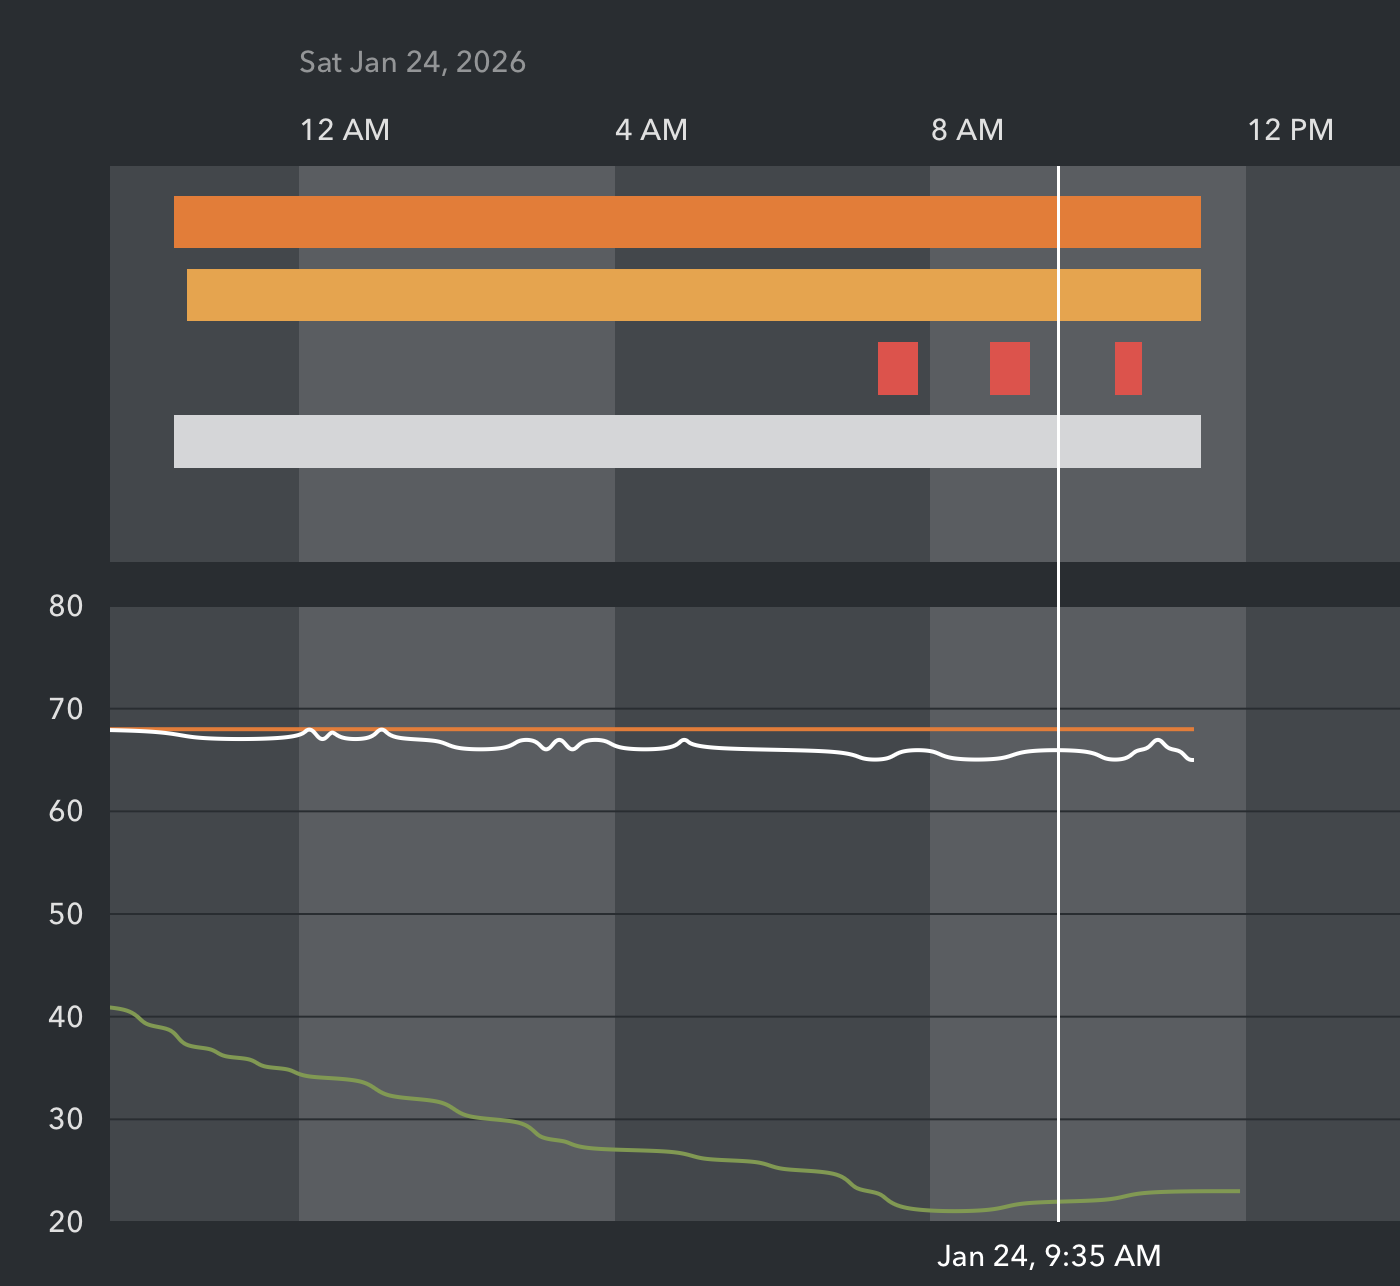Click the 50 y-axis label
Screen dimensions: 1400x1286
click(x=66, y=914)
